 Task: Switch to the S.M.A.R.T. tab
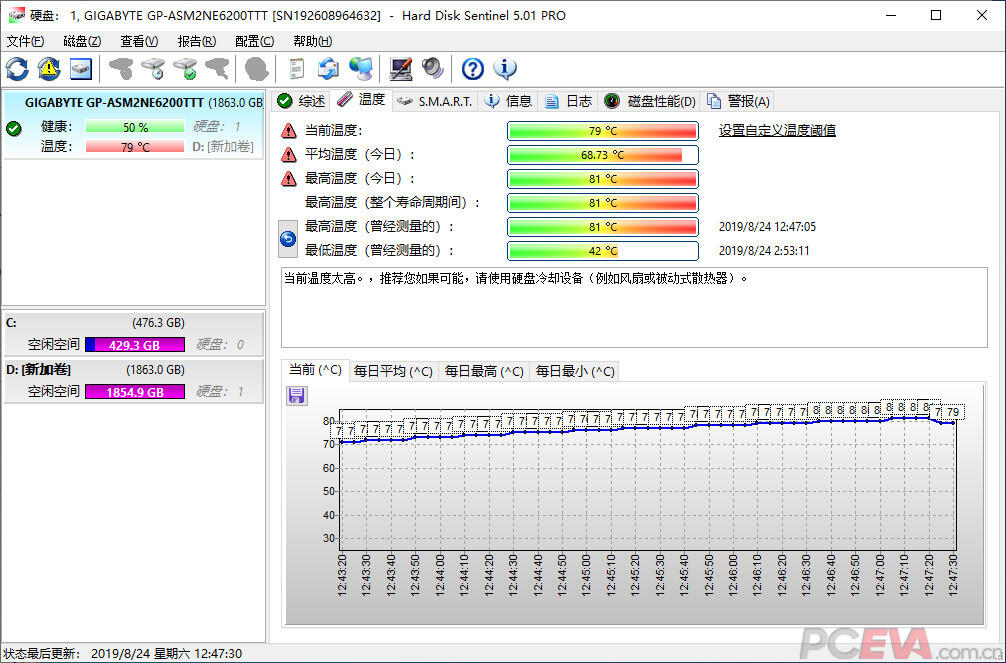[x=434, y=101]
